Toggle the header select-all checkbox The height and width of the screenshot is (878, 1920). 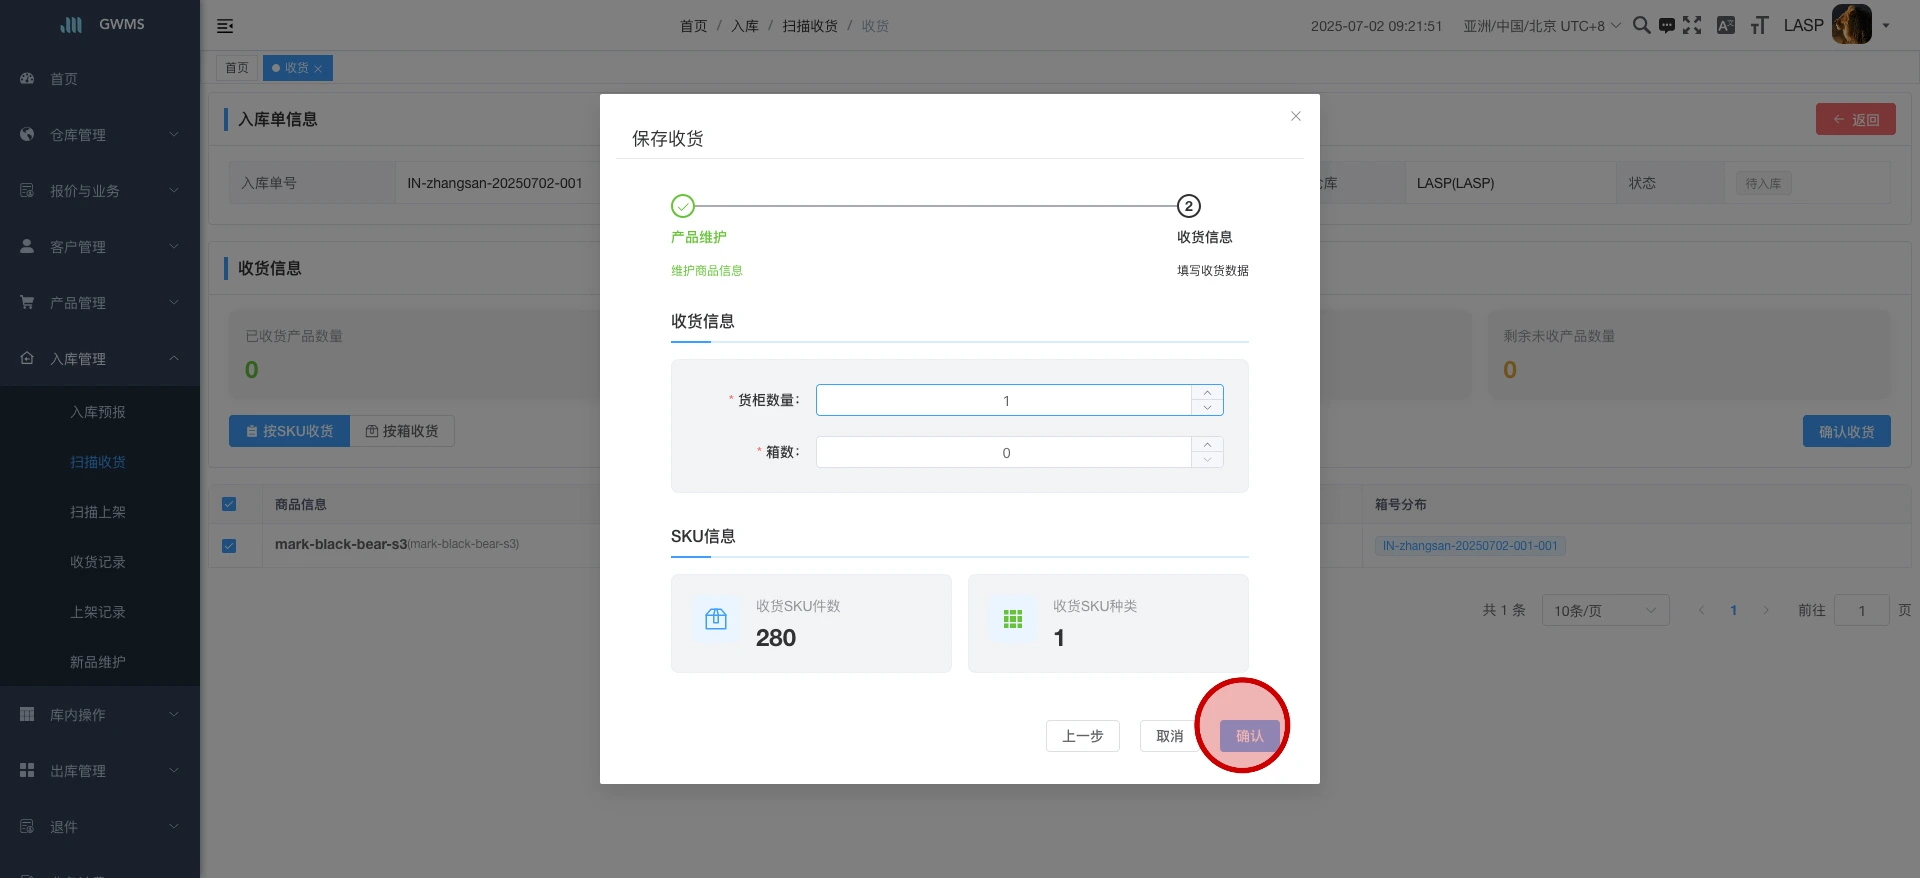click(x=229, y=504)
